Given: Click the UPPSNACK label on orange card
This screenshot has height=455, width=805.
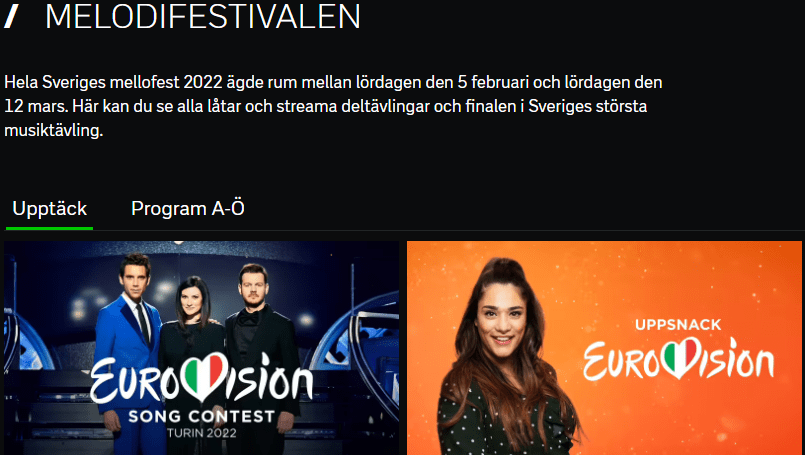Looking at the screenshot, I should pos(678,325).
